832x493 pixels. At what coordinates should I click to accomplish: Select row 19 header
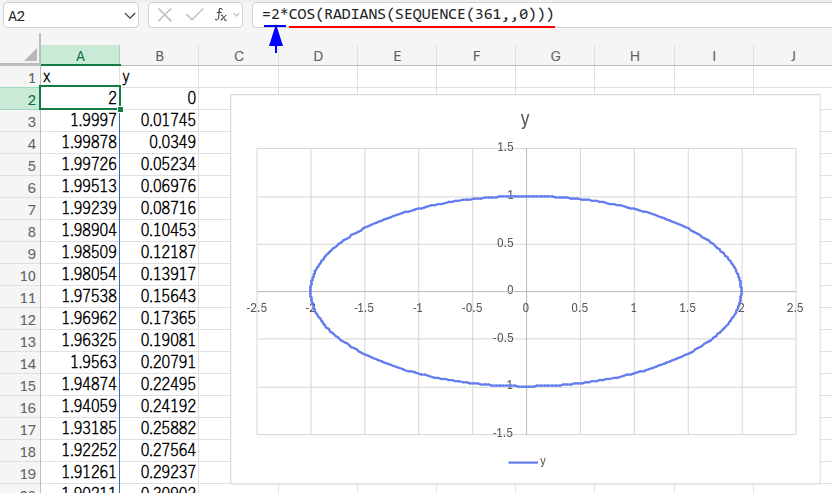pos(20,473)
